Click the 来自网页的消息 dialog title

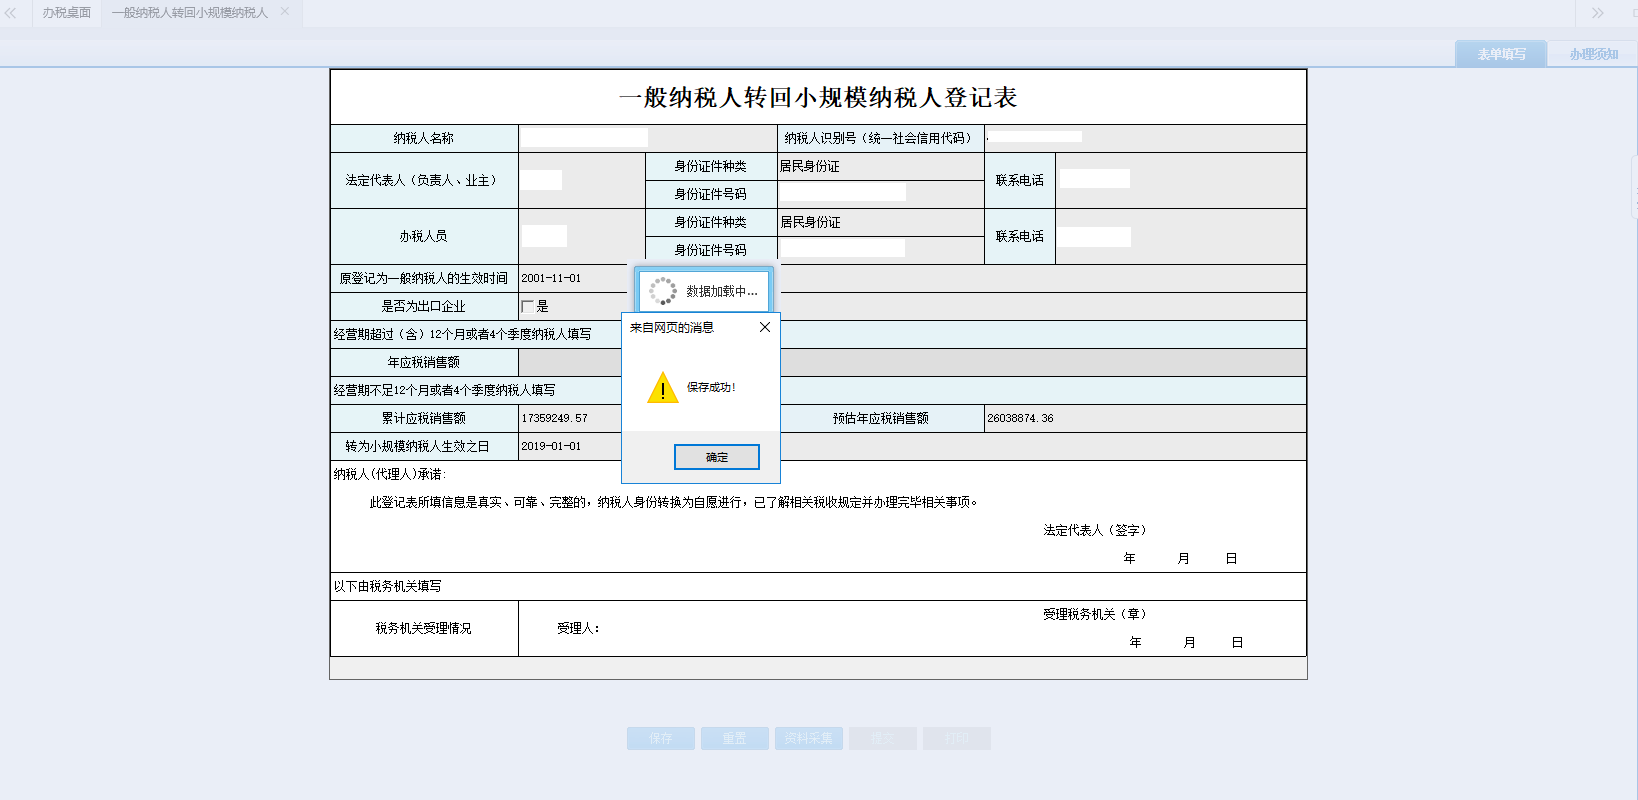pyautogui.click(x=672, y=327)
